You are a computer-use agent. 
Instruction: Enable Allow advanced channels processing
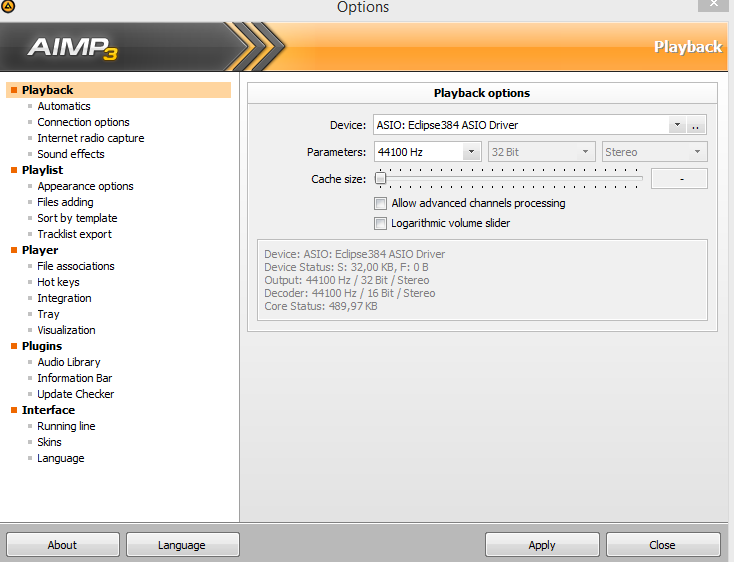click(380, 204)
